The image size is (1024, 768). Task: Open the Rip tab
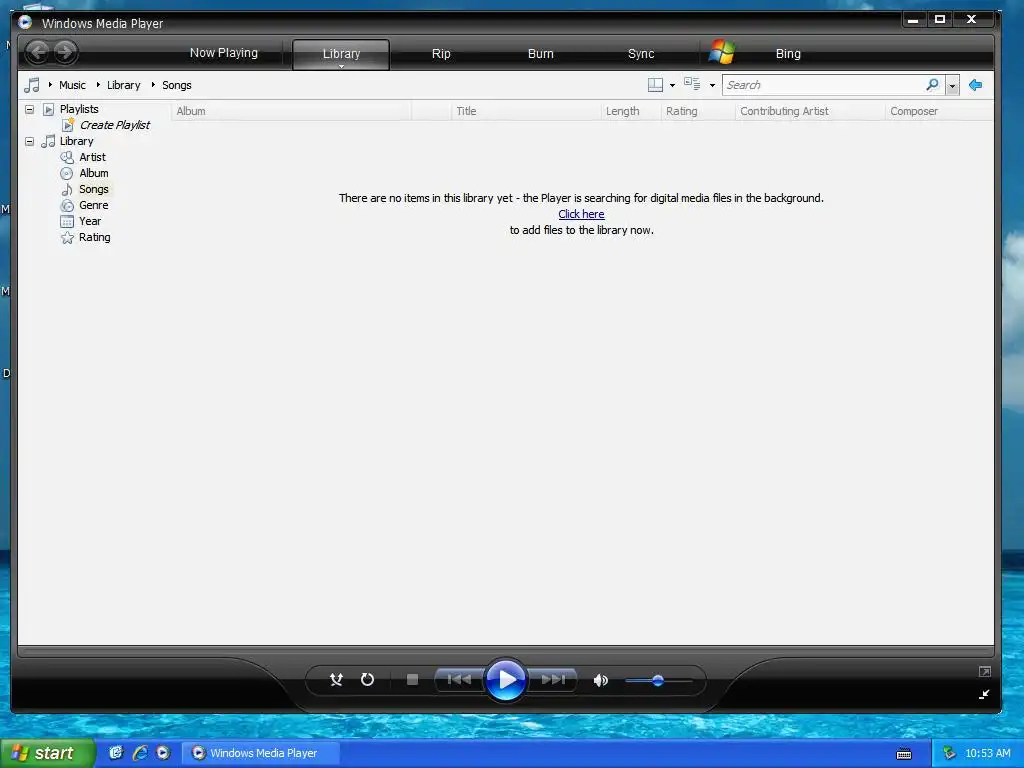(x=441, y=54)
